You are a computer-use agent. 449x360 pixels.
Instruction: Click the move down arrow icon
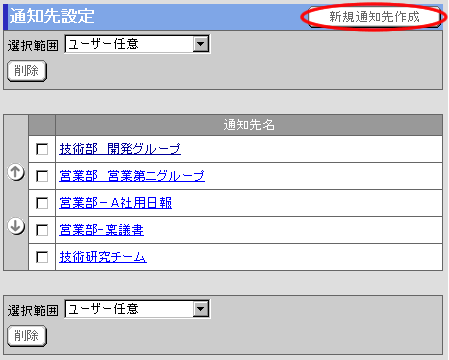tap(16, 226)
